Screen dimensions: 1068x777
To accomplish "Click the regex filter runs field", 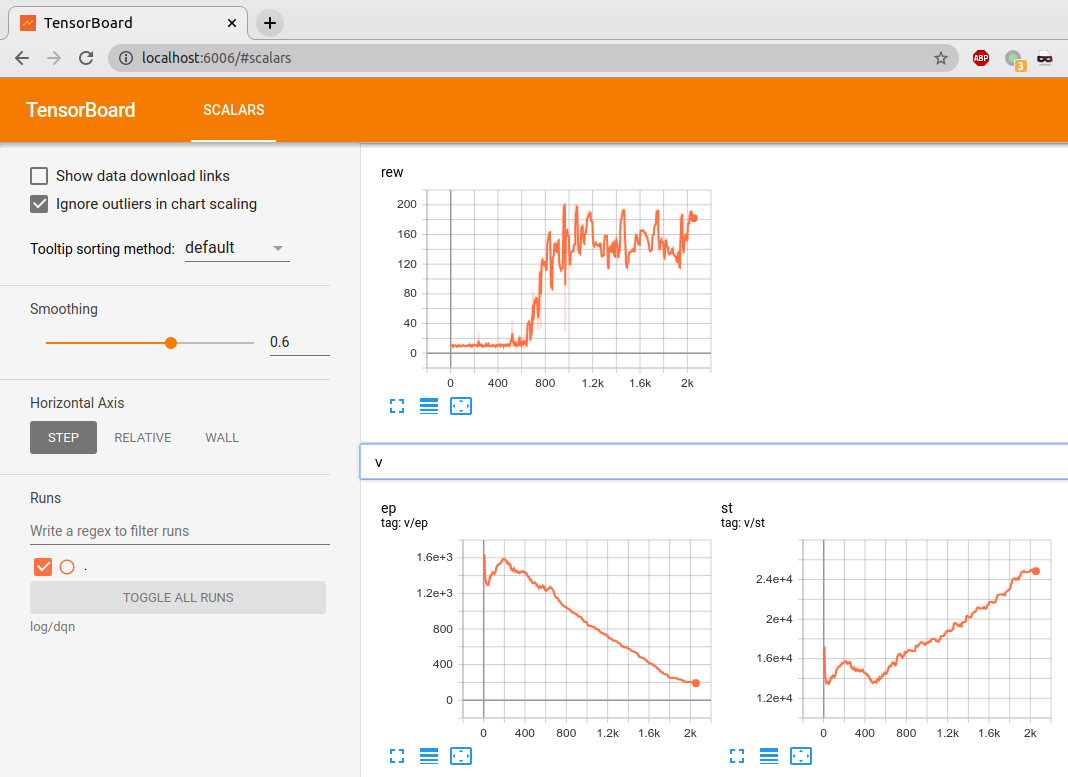I will click(x=180, y=531).
